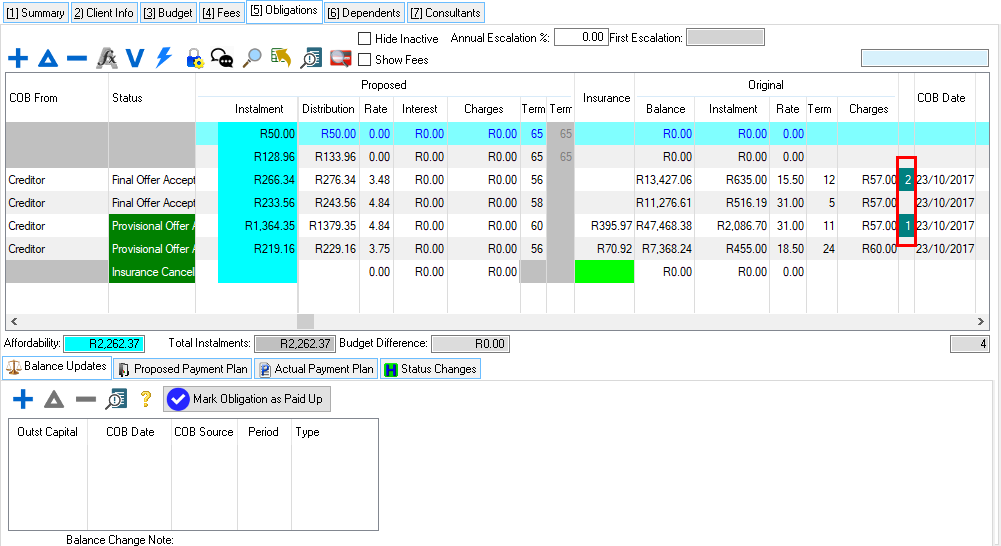
Task: Click the blue minus icon in the obligations toolbar
Action: click(x=76, y=59)
